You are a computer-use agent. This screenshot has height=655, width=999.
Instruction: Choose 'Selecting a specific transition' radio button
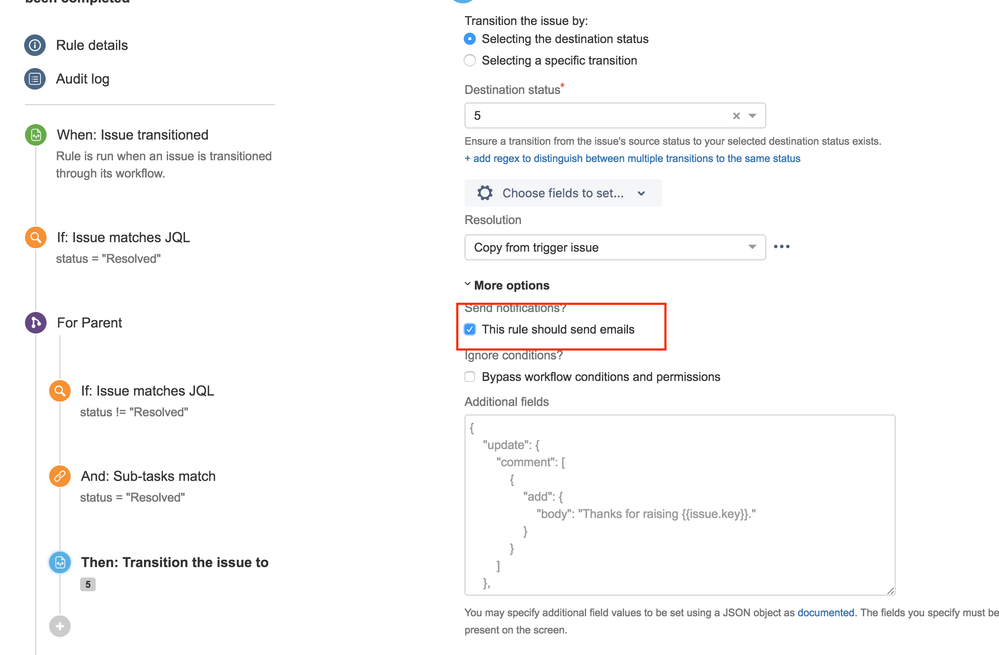tap(470, 61)
